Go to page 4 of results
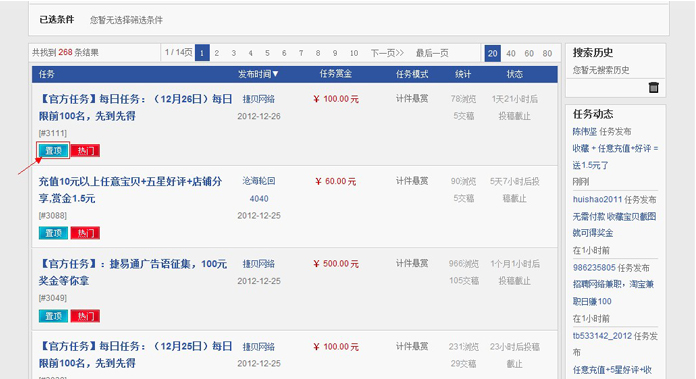This screenshot has height=379, width=696. click(250, 53)
